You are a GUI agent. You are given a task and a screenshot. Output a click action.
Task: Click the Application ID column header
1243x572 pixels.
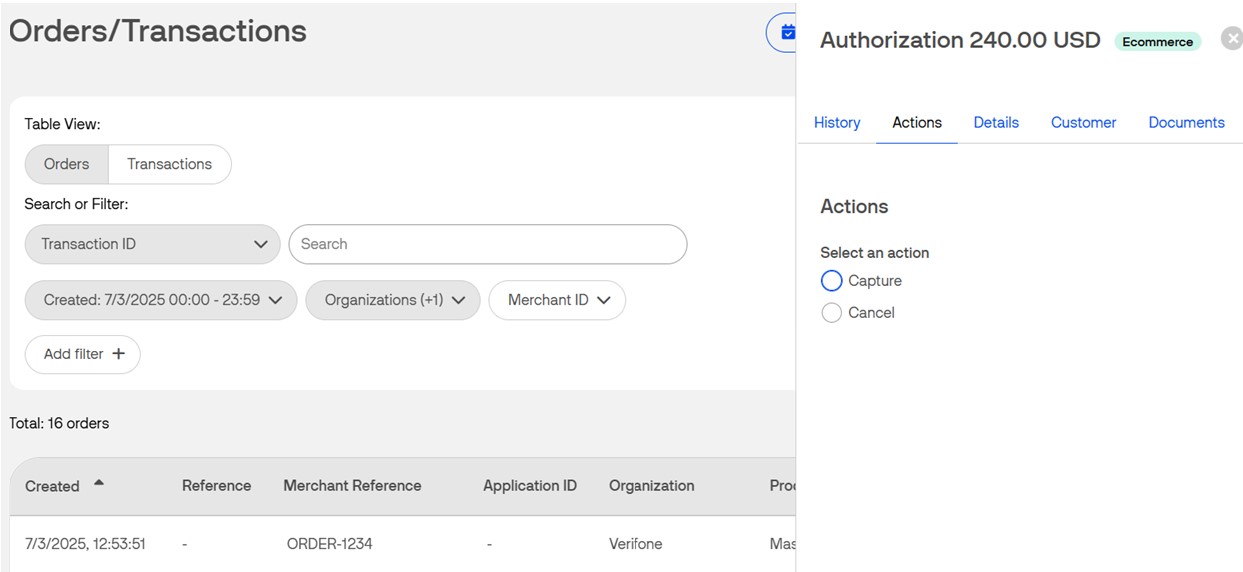530,485
